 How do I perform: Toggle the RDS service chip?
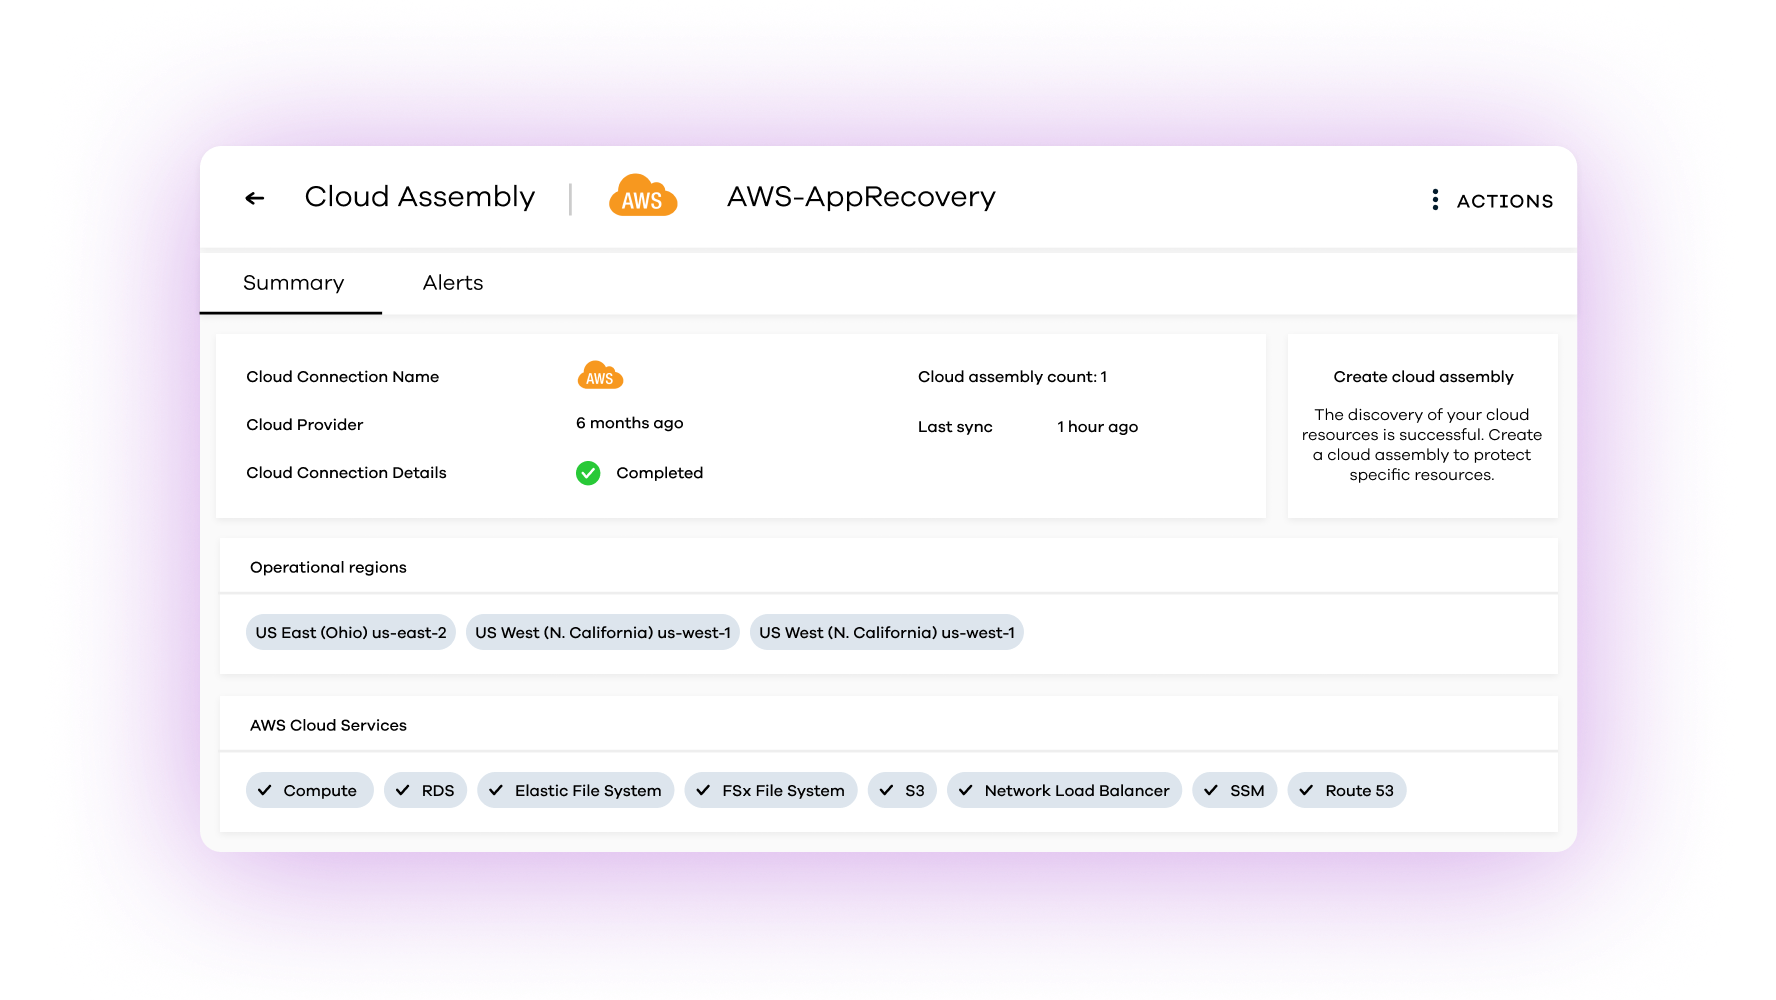(x=425, y=790)
